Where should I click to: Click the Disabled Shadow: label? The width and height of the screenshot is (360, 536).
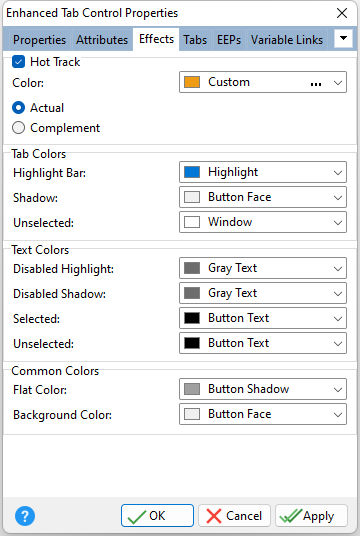pos(59,294)
